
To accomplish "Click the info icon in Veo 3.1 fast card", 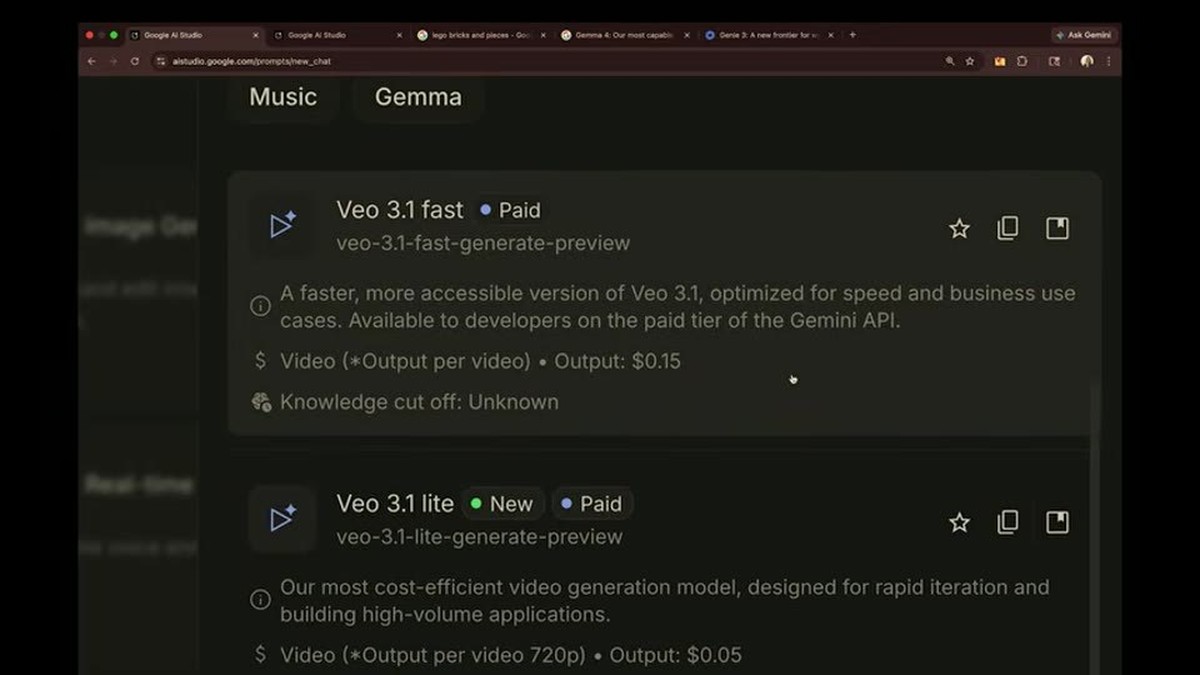I will [260, 306].
